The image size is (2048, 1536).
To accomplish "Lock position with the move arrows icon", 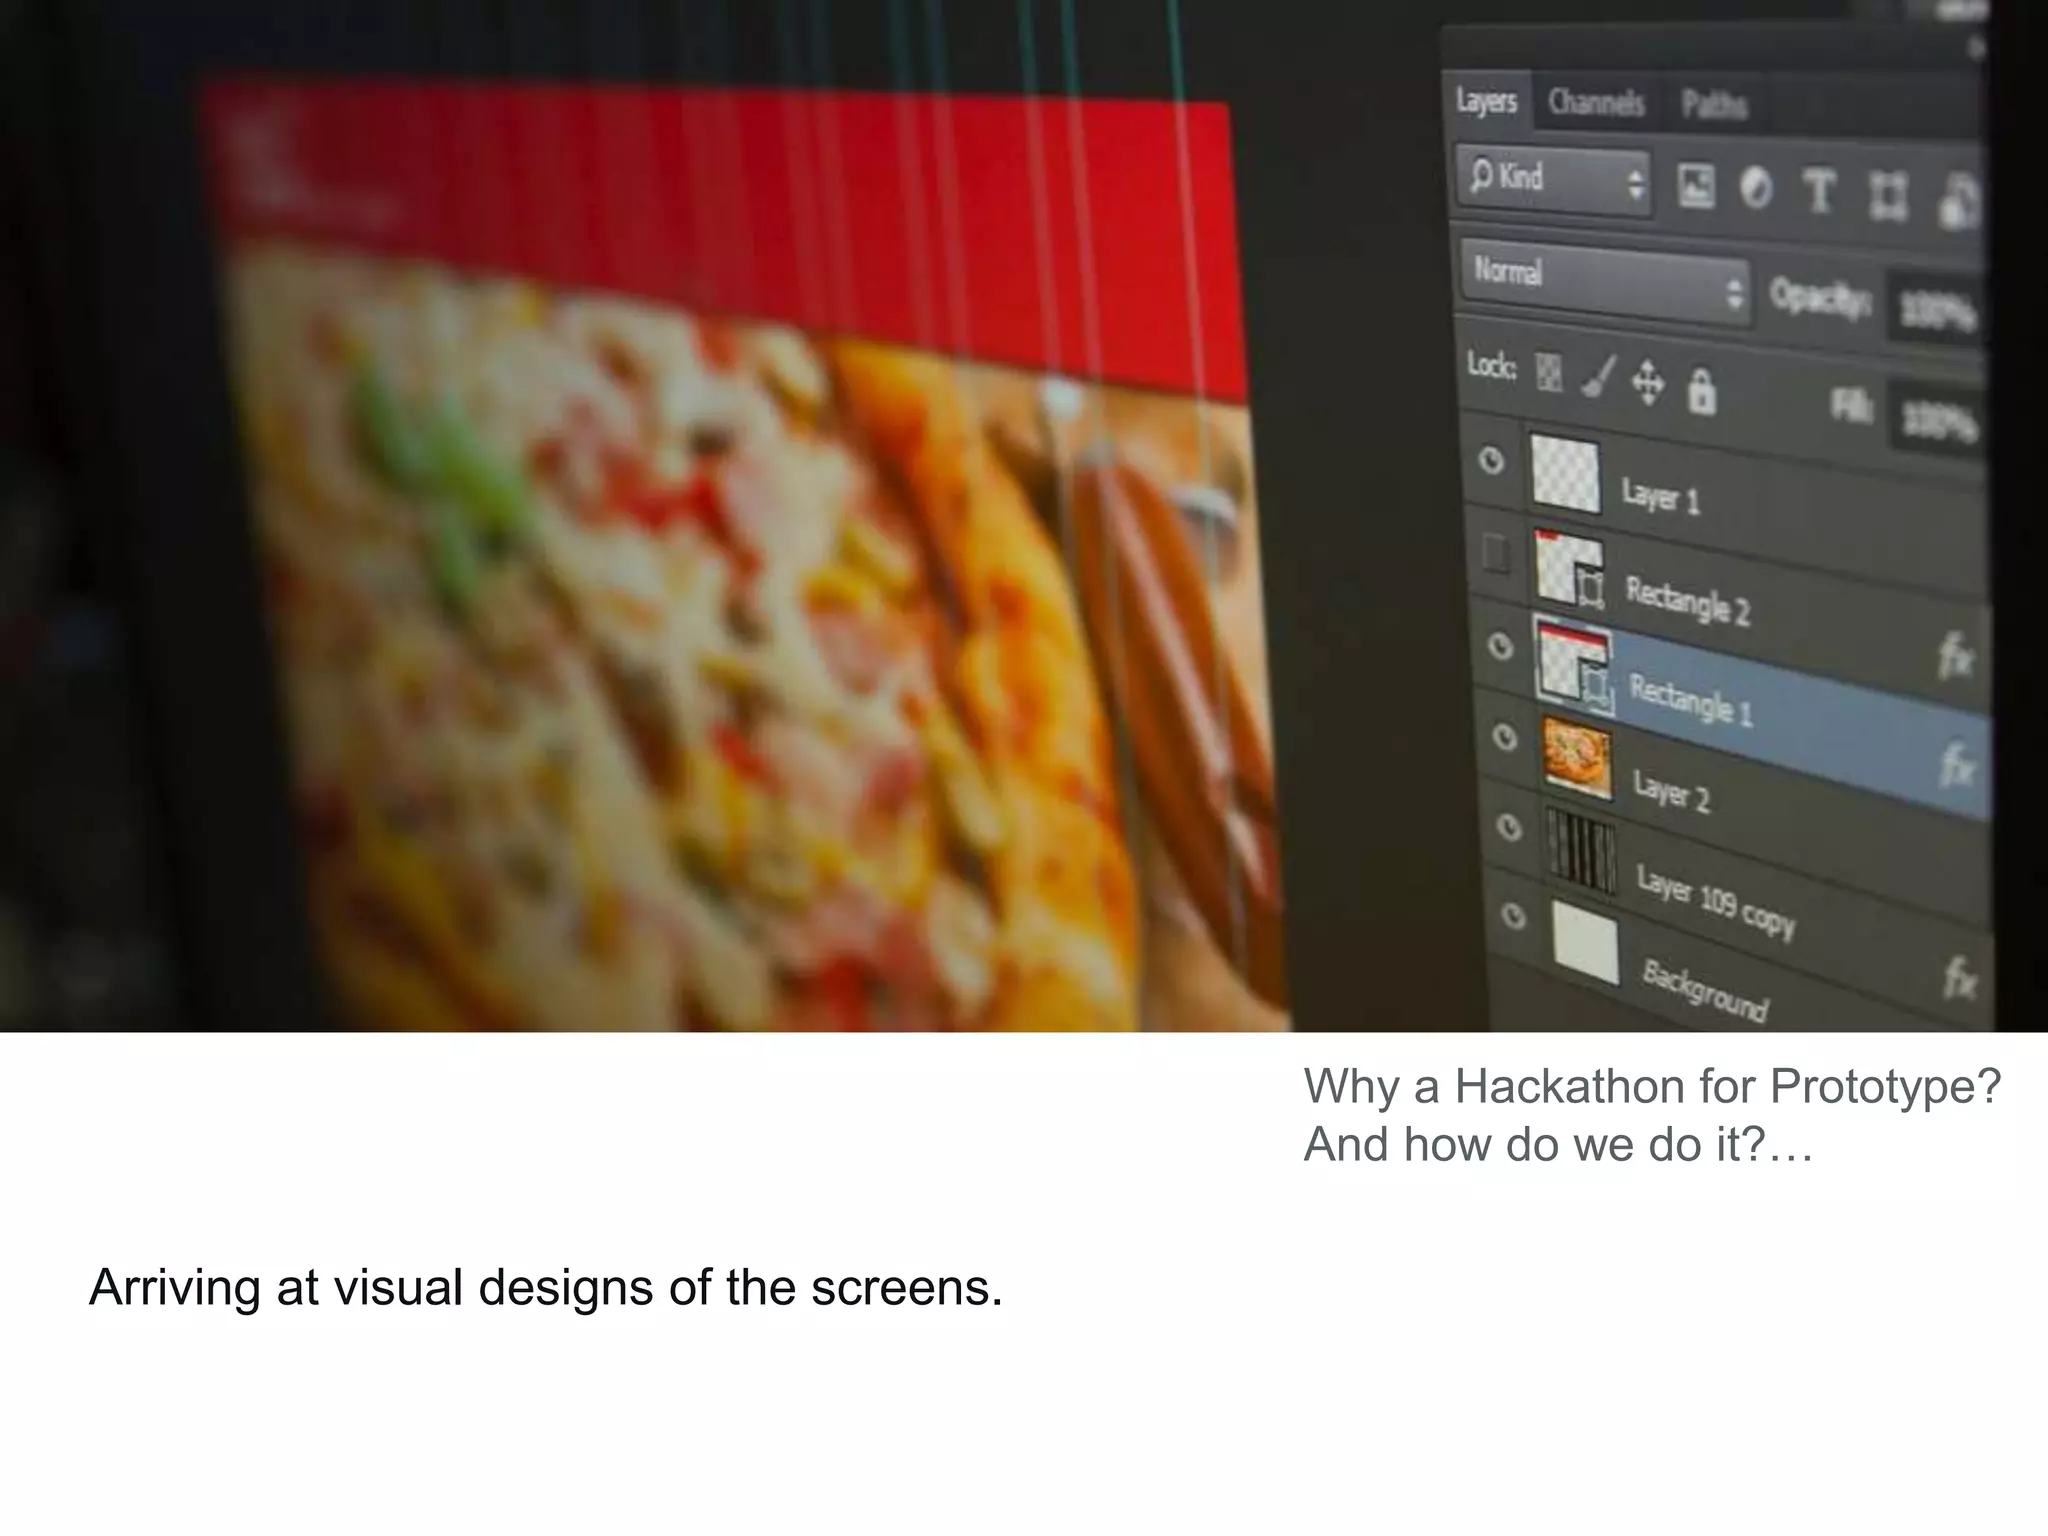I will click(1648, 383).
